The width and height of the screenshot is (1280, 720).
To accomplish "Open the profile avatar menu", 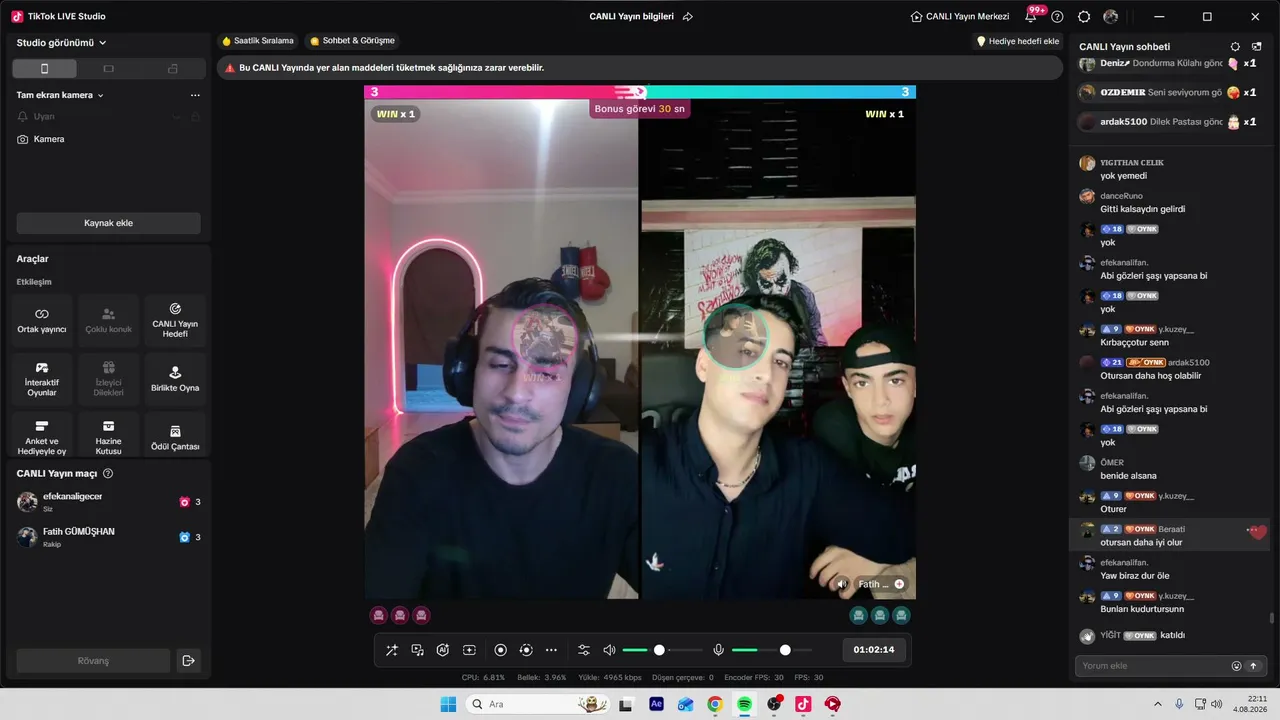I will pyautogui.click(x=1111, y=17).
